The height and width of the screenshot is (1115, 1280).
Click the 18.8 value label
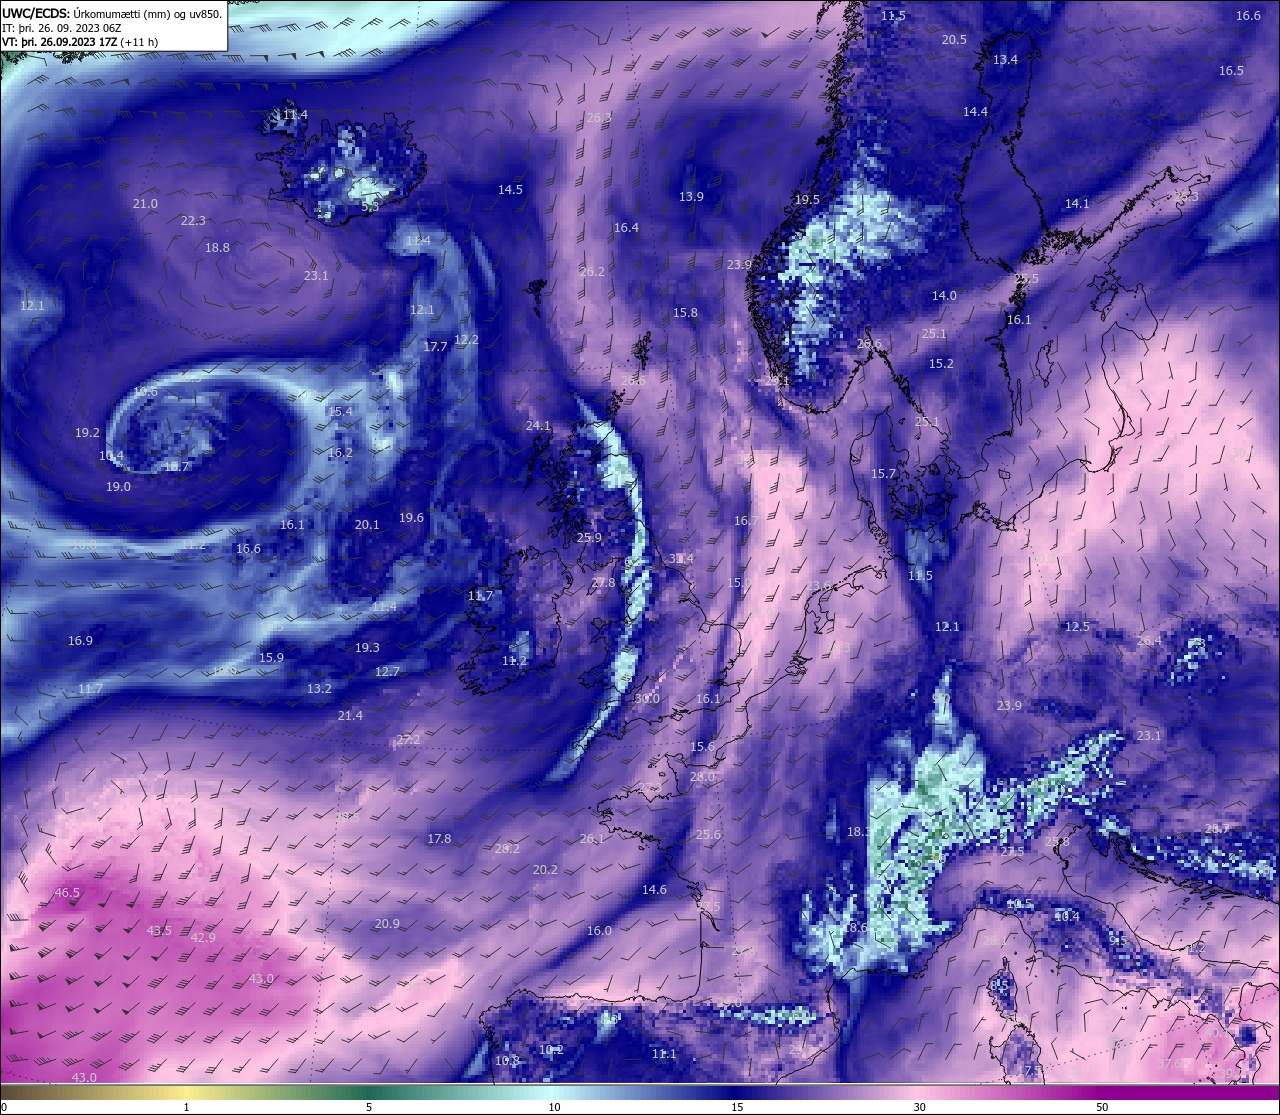click(x=217, y=248)
